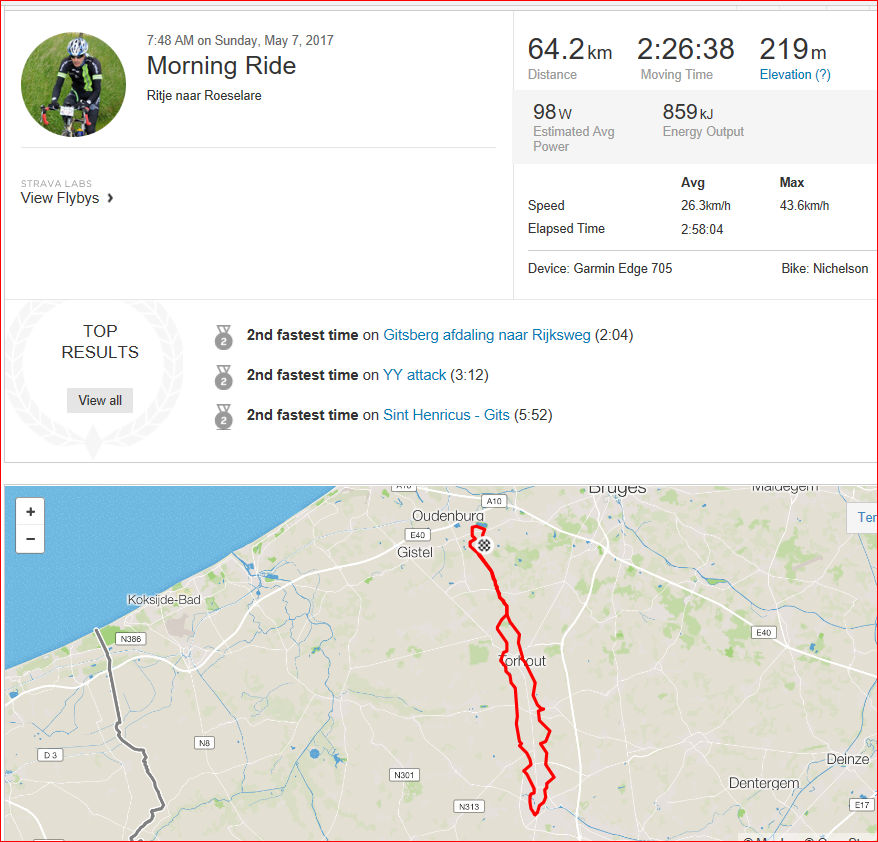This screenshot has width=878, height=842.
Task: Open Sint Henricus - Gits segment
Action: click(446, 415)
